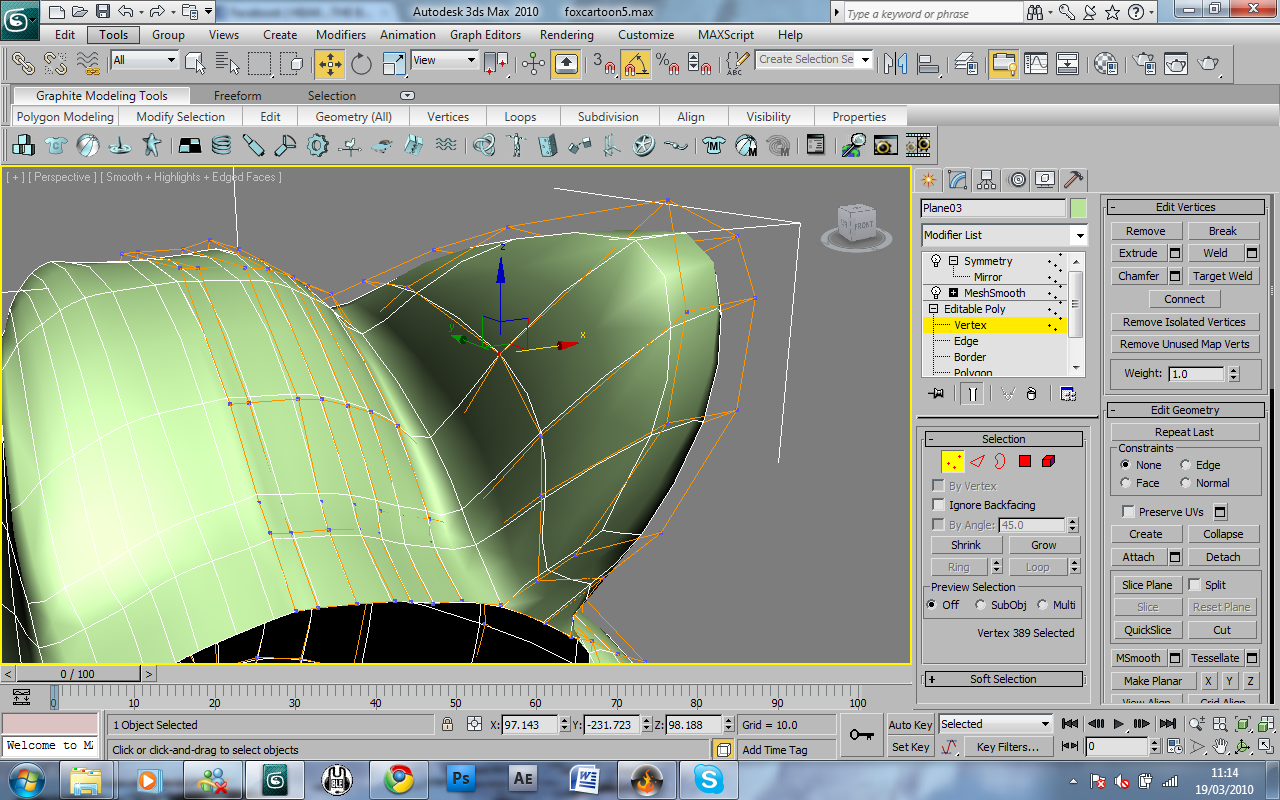Open the Hierarchy command panel tab
Viewport: 1280px width, 800px height.
click(987, 180)
